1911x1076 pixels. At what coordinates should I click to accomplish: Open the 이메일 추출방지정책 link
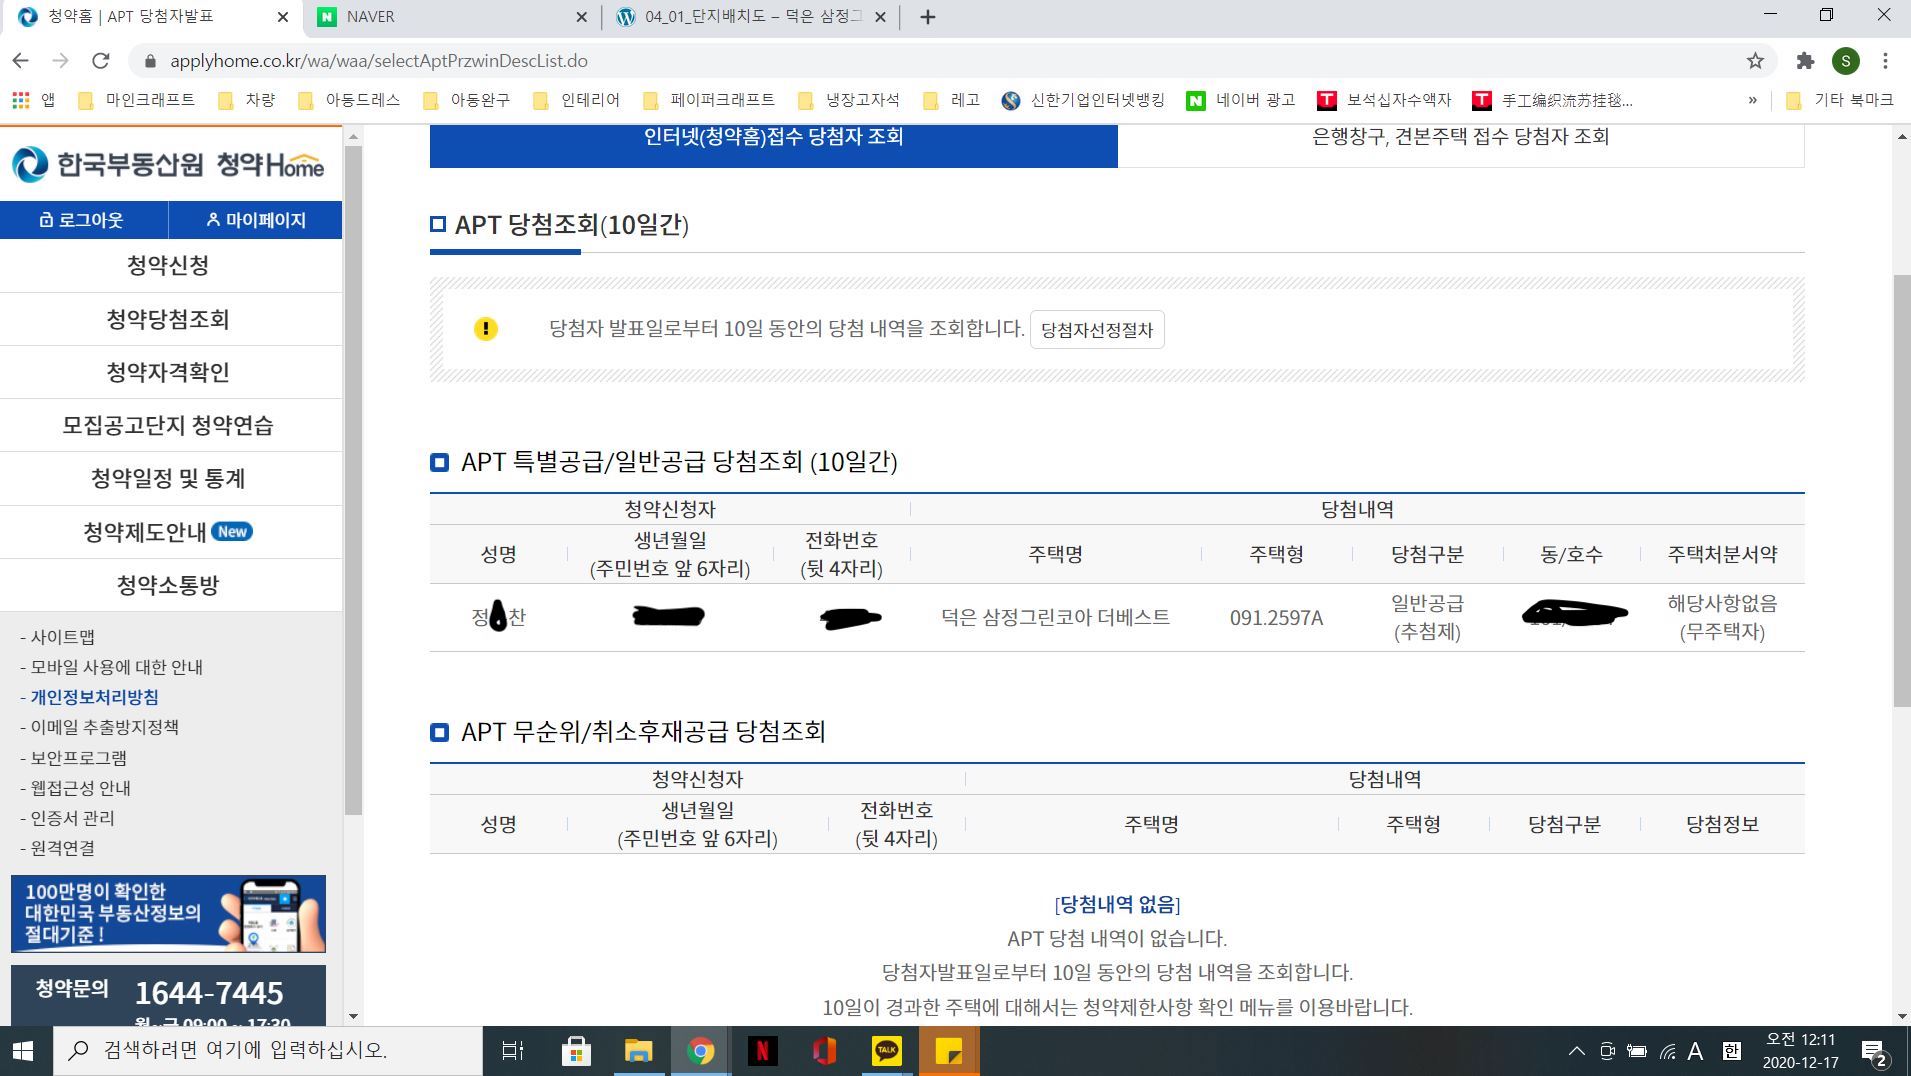click(x=104, y=727)
